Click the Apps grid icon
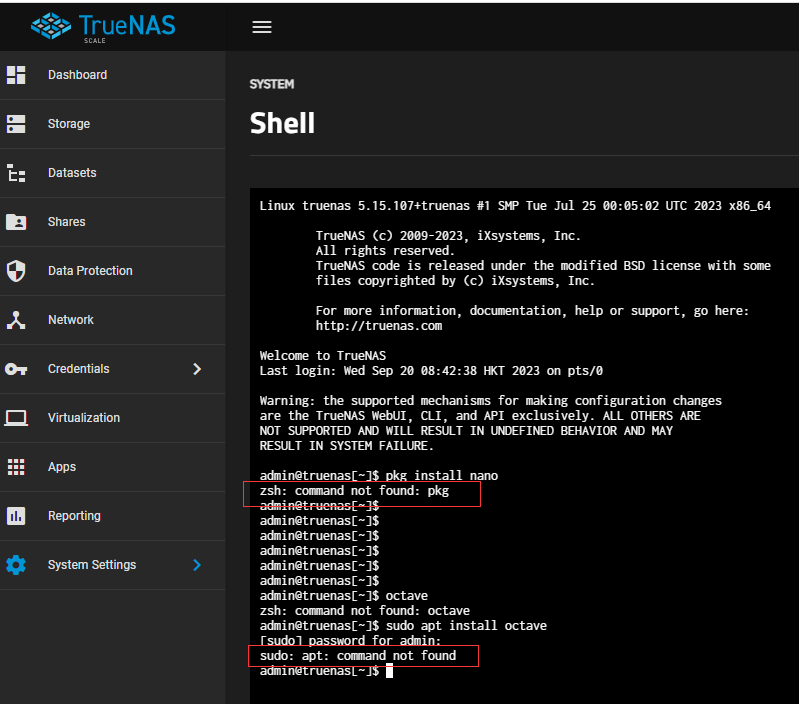 [x=16, y=467]
